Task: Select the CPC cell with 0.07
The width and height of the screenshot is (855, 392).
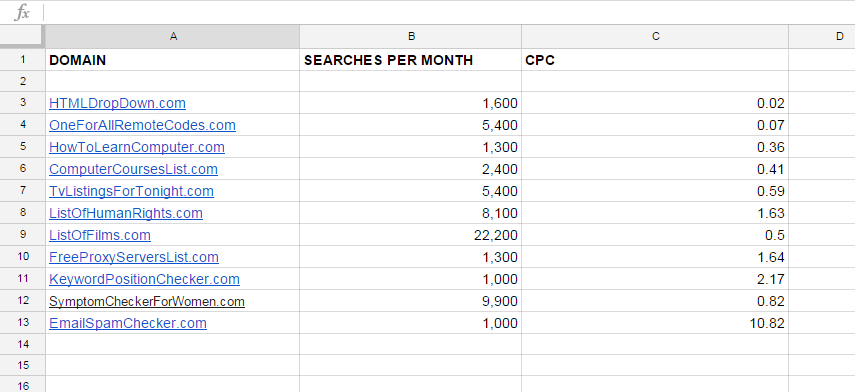Action: (x=655, y=125)
